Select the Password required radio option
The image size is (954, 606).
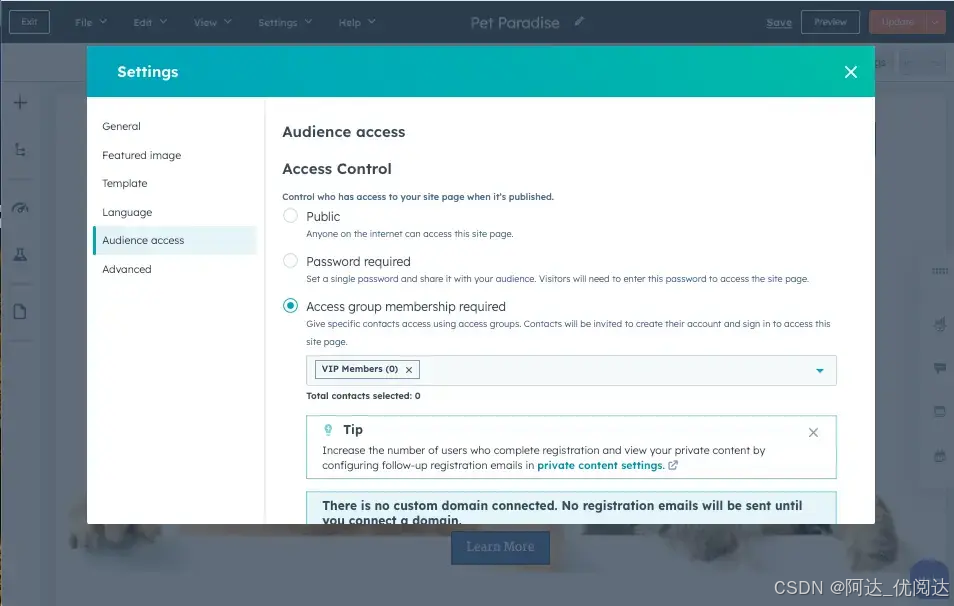(290, 260)
